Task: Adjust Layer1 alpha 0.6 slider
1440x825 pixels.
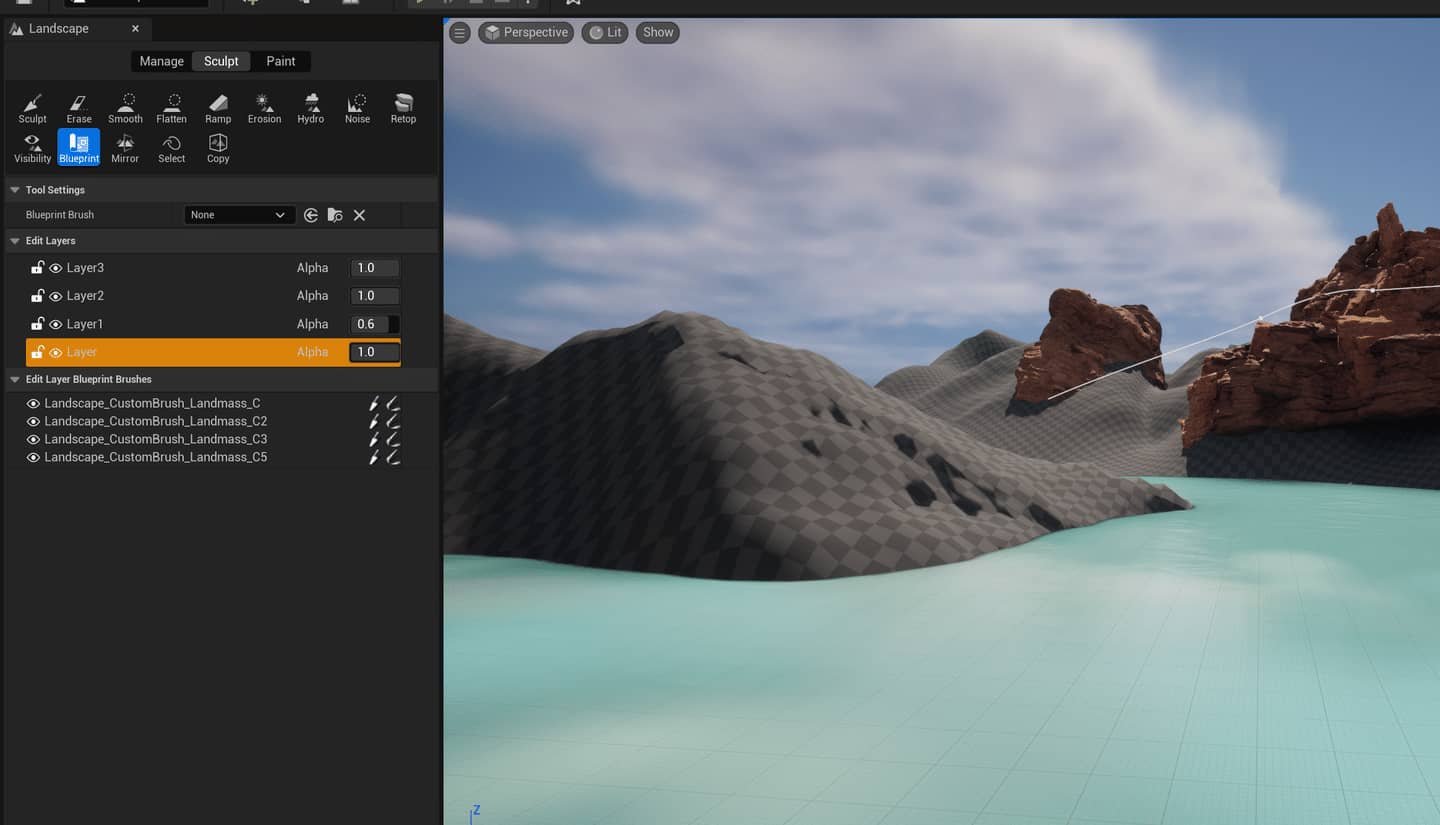Action: point(374,324)
